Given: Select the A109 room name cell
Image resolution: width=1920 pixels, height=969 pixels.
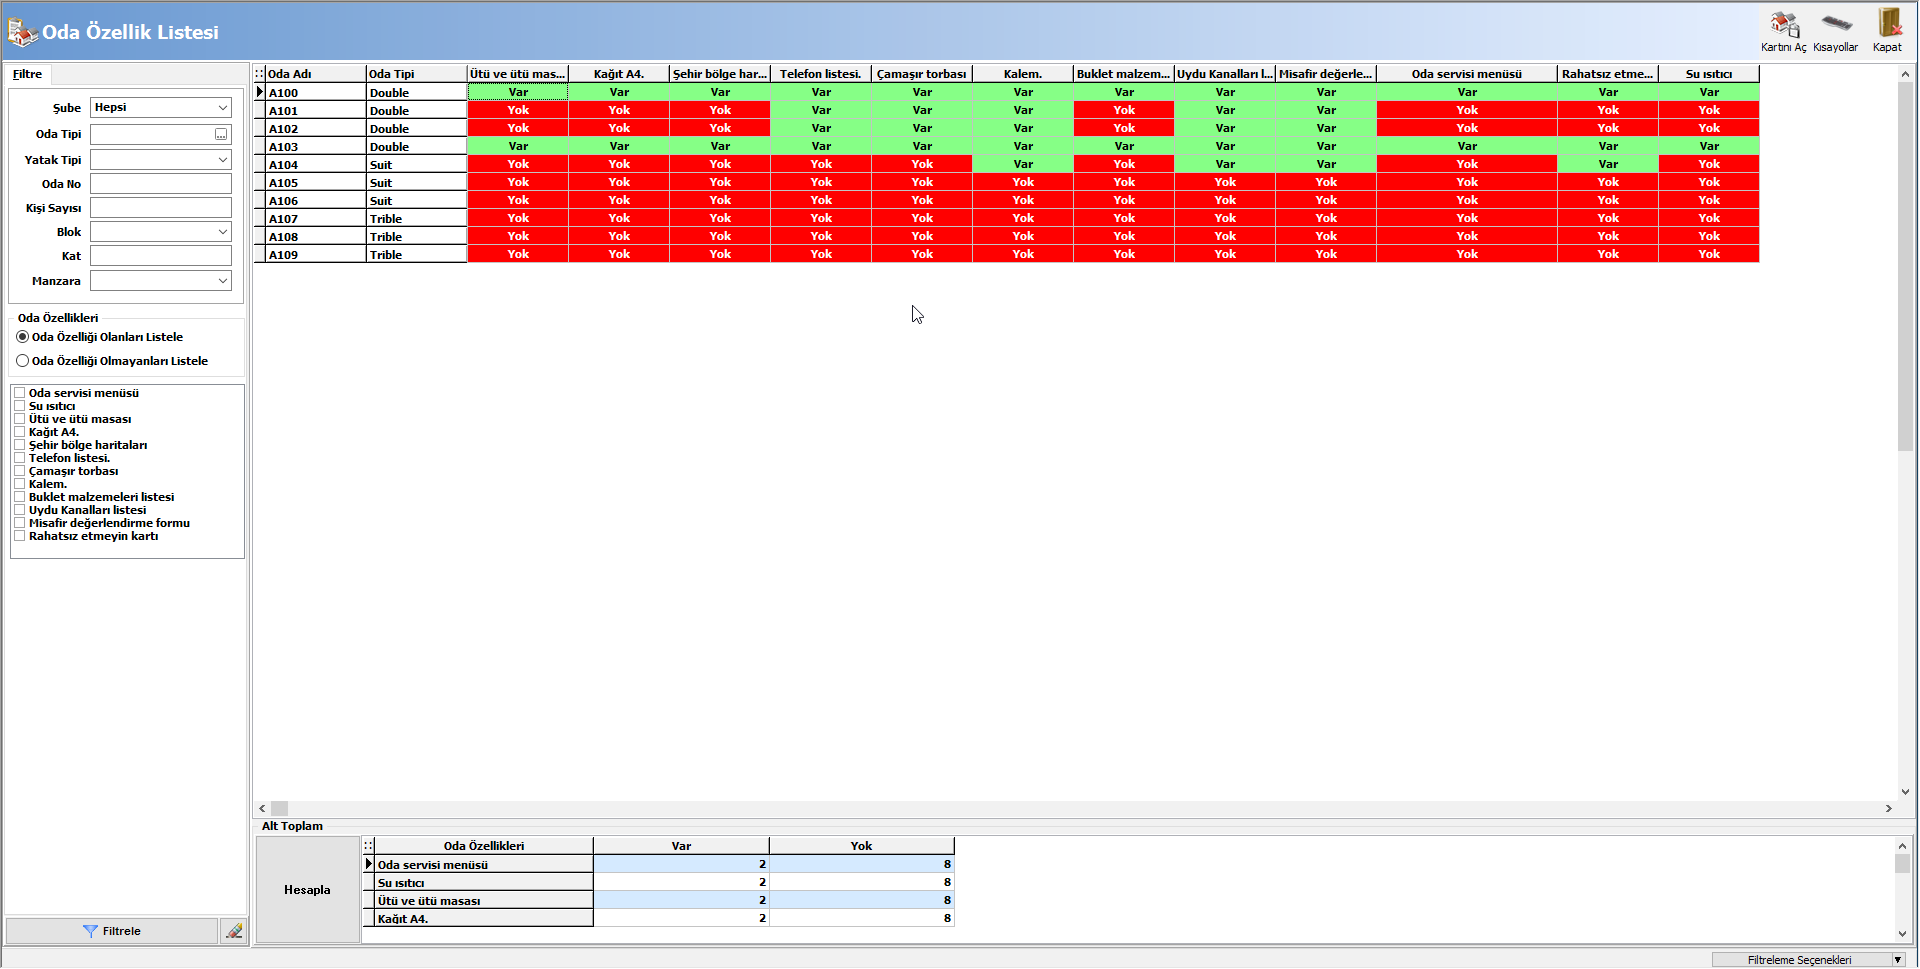Looking at the screenshot, I should point(316,255).
